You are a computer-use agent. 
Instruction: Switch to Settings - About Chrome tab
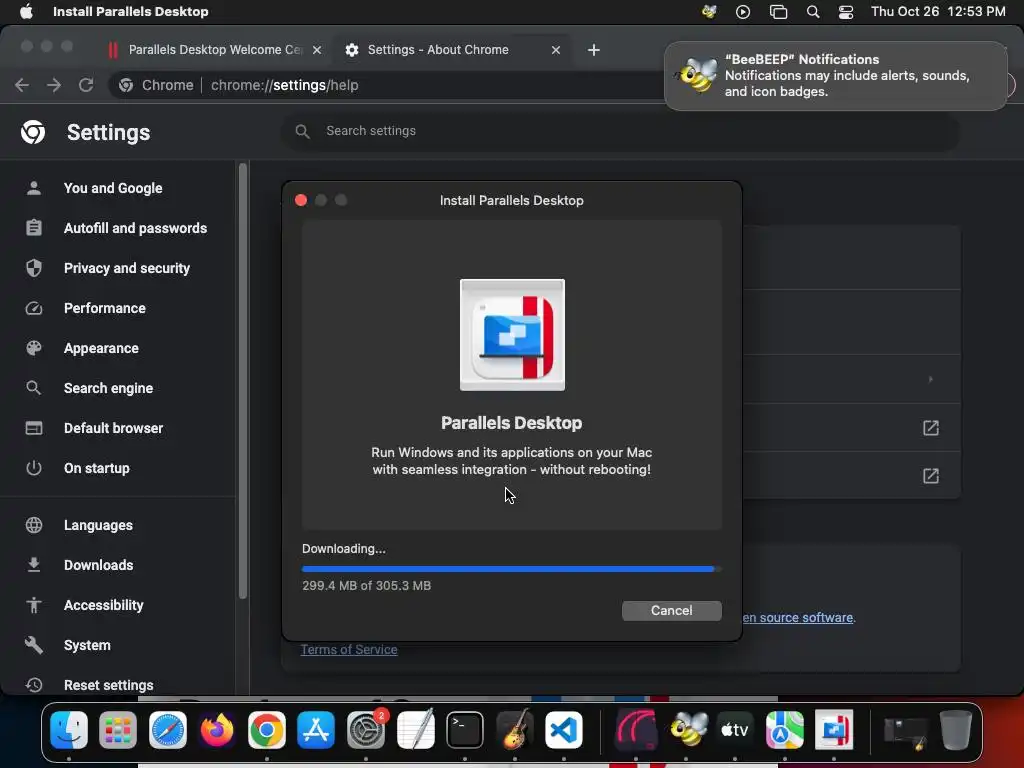pyautogui.click(x=452, y=50)
